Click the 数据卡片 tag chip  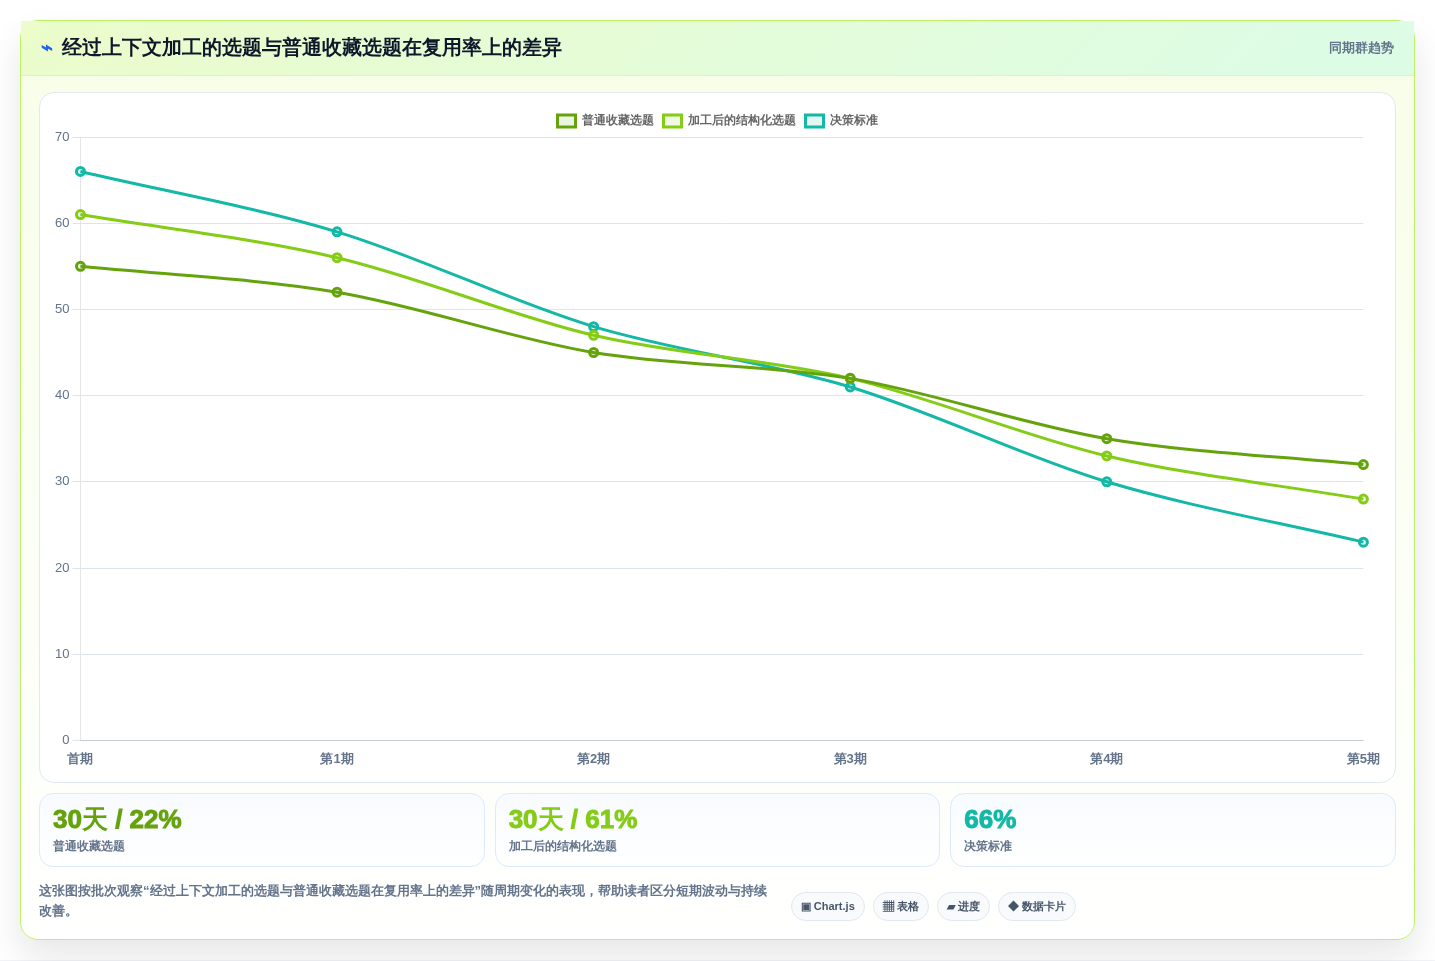click(1037, 907)
